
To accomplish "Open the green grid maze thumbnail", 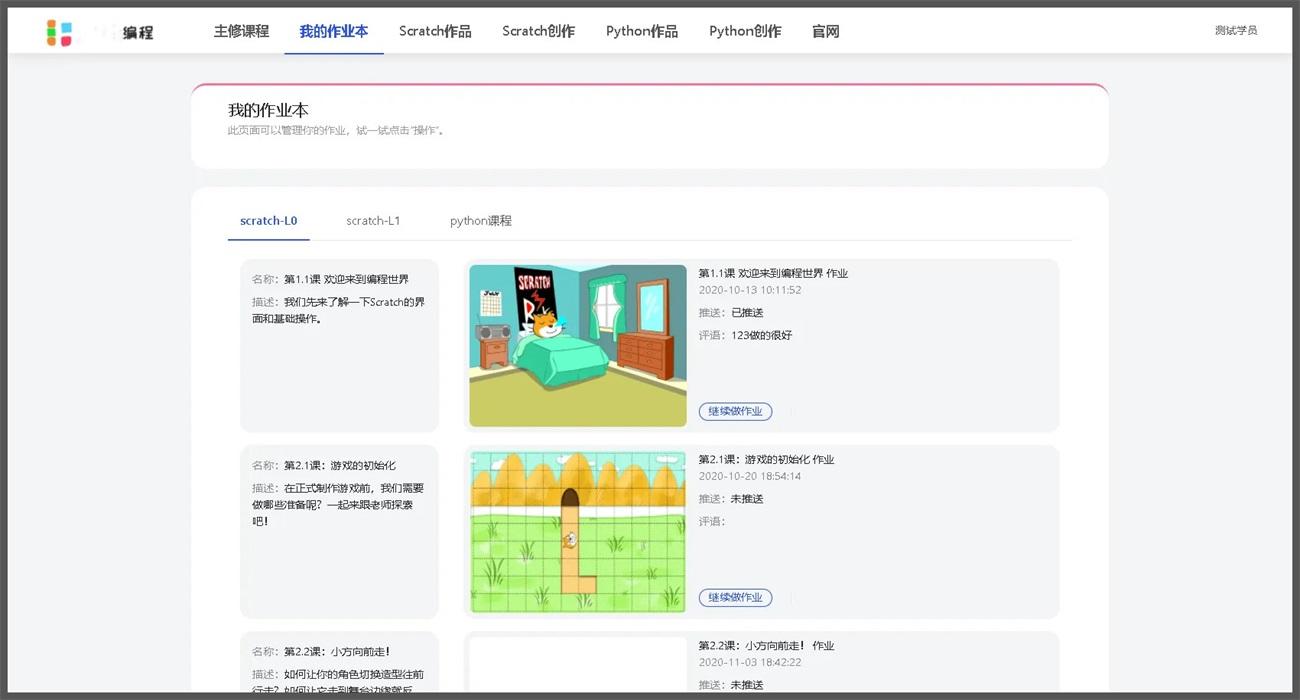I will point(578,532).
